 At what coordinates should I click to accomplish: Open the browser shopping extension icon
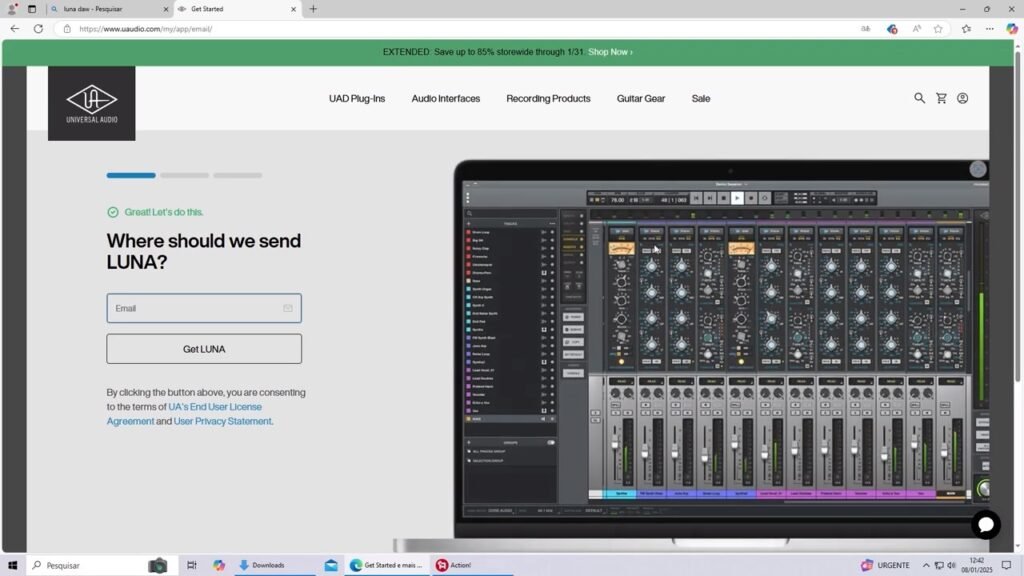point(891,29)
